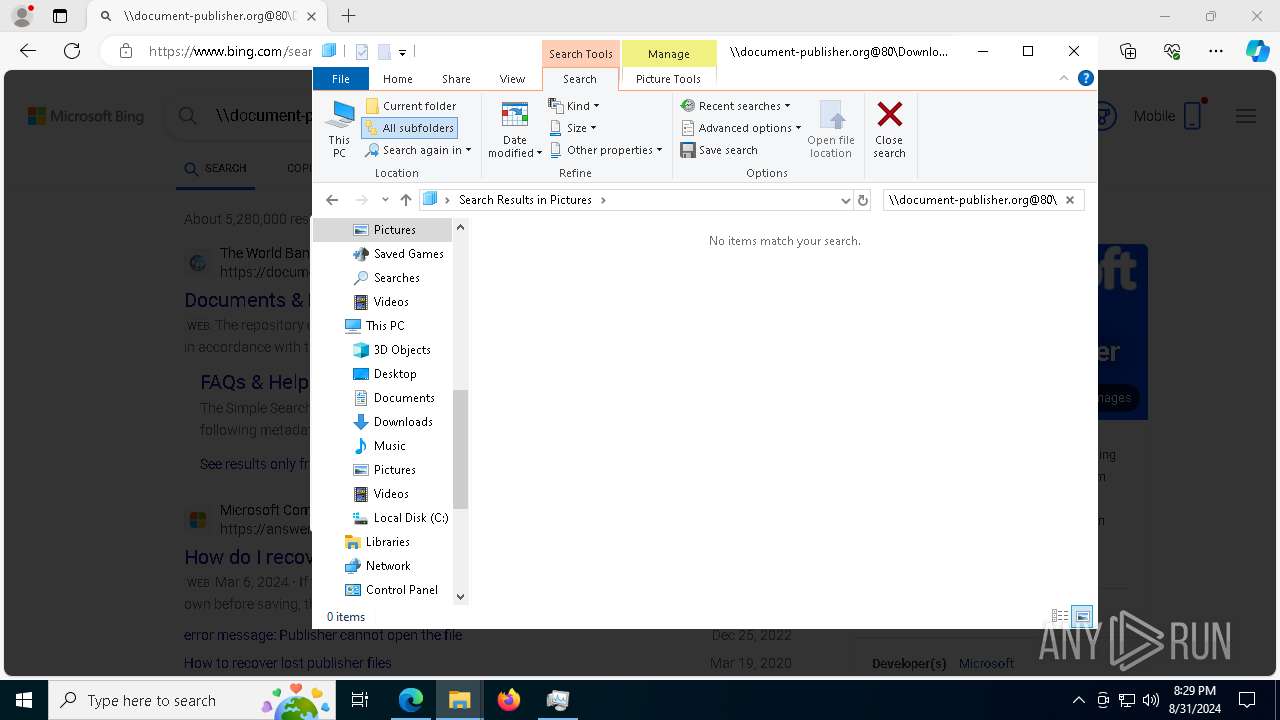1280x720 pixels.
Task: Toggle All subfolders search scope
Action: click(x=410, y=128)
